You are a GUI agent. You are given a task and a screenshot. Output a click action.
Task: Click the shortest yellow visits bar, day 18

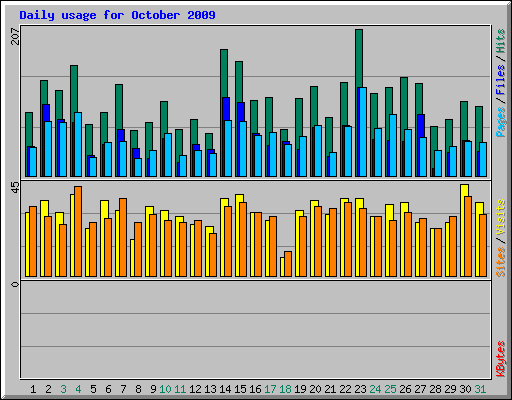(282, 267)
